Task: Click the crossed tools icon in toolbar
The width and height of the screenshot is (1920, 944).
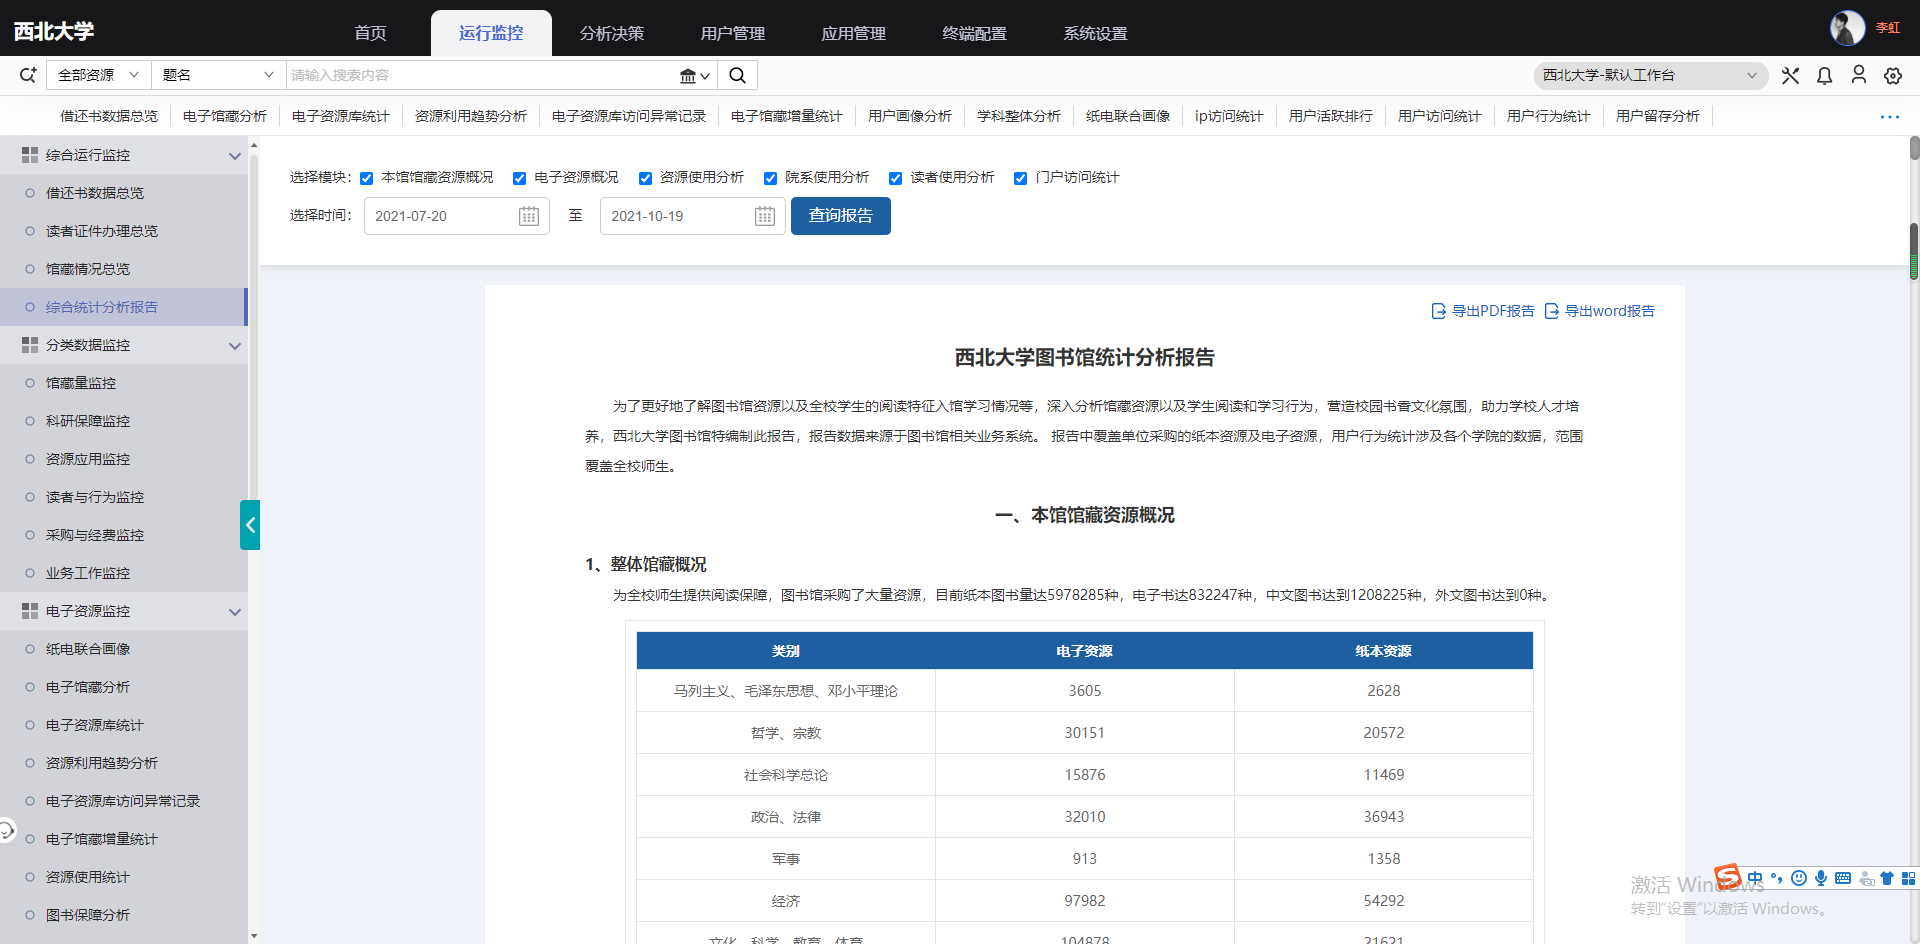Action: pos(1790,76)
